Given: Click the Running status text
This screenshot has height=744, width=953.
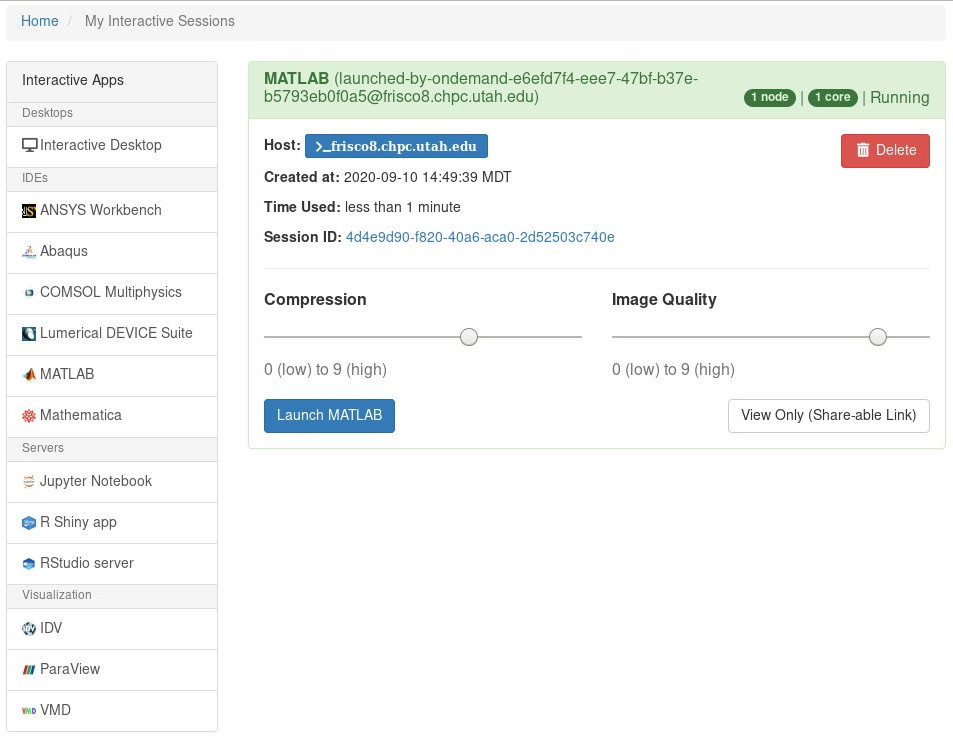Looking at the screenshot, I should tap(900, 98).
